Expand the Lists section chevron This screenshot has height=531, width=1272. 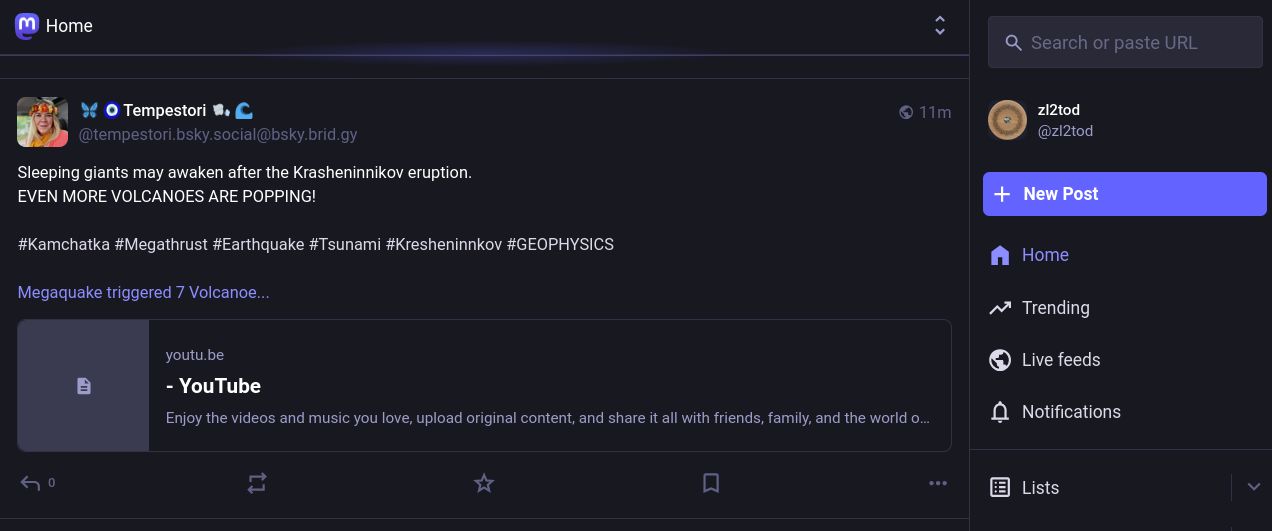pyautogui.click(x=1253, y=487)
